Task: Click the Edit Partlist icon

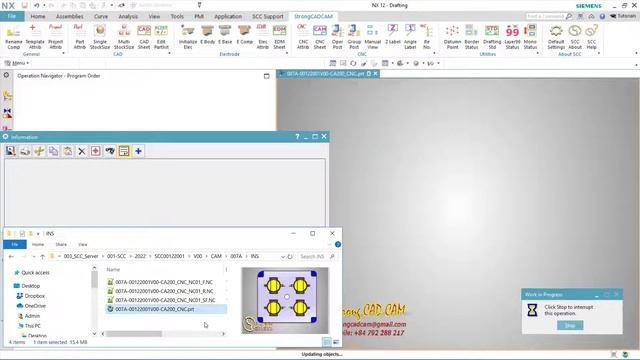Action: 161,37
